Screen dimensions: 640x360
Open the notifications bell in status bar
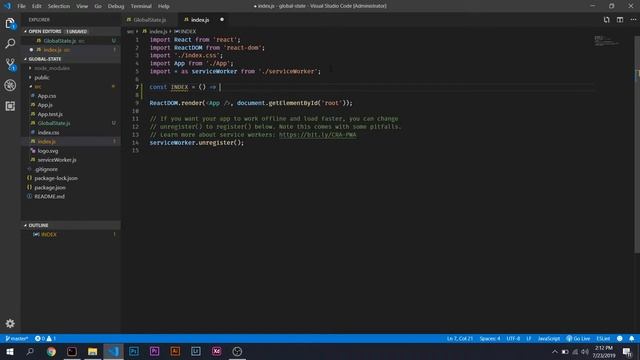631,338
